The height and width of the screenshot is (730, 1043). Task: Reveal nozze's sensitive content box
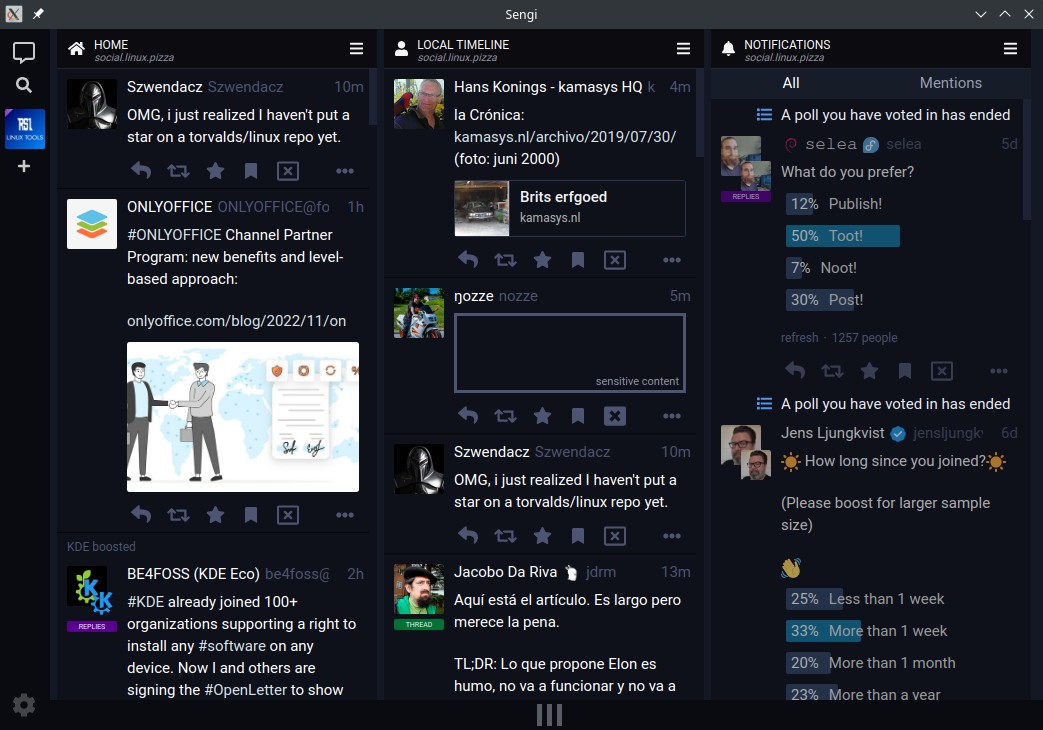pos(569,353)
